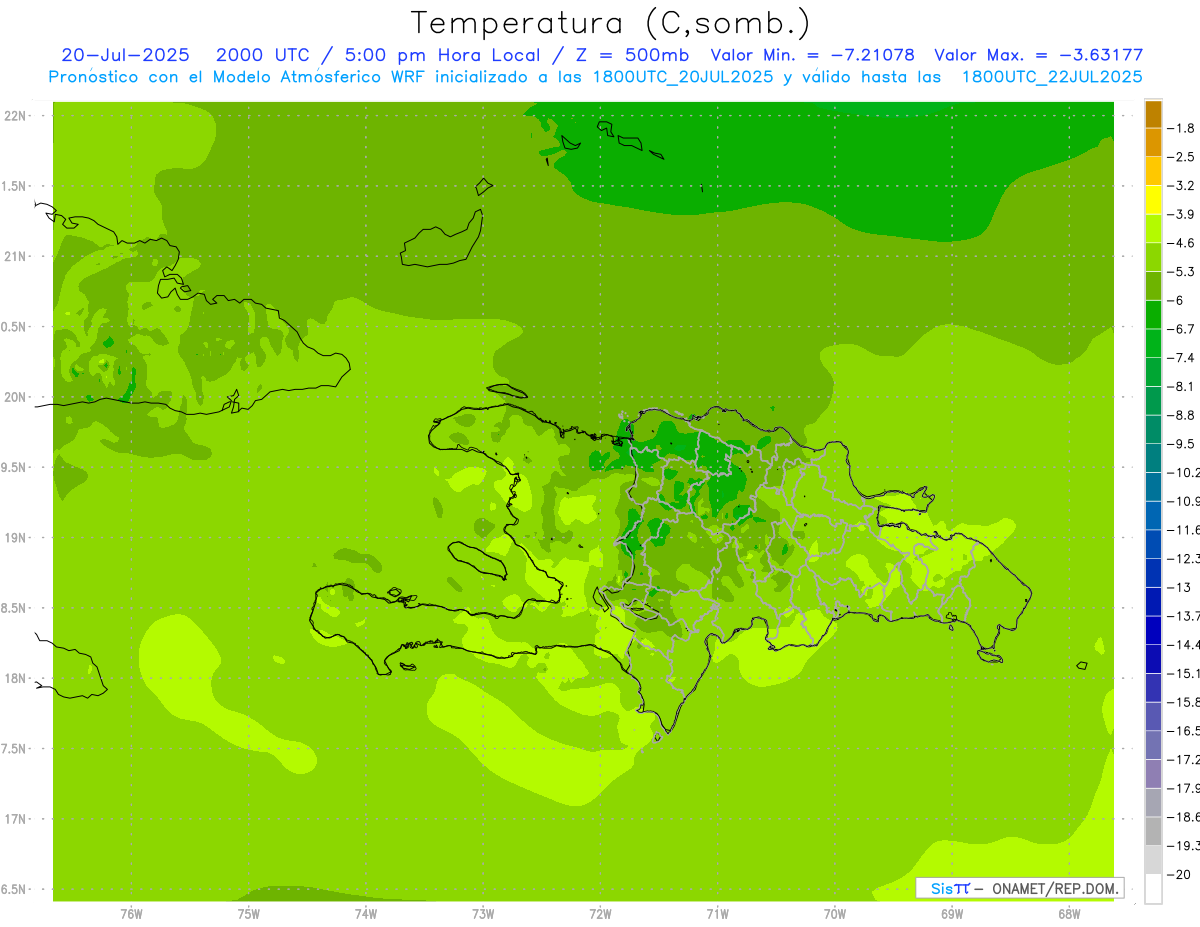Click Tortuga island outline north of Haiti
The image size is (1200, 927).
tap(508, 391)
